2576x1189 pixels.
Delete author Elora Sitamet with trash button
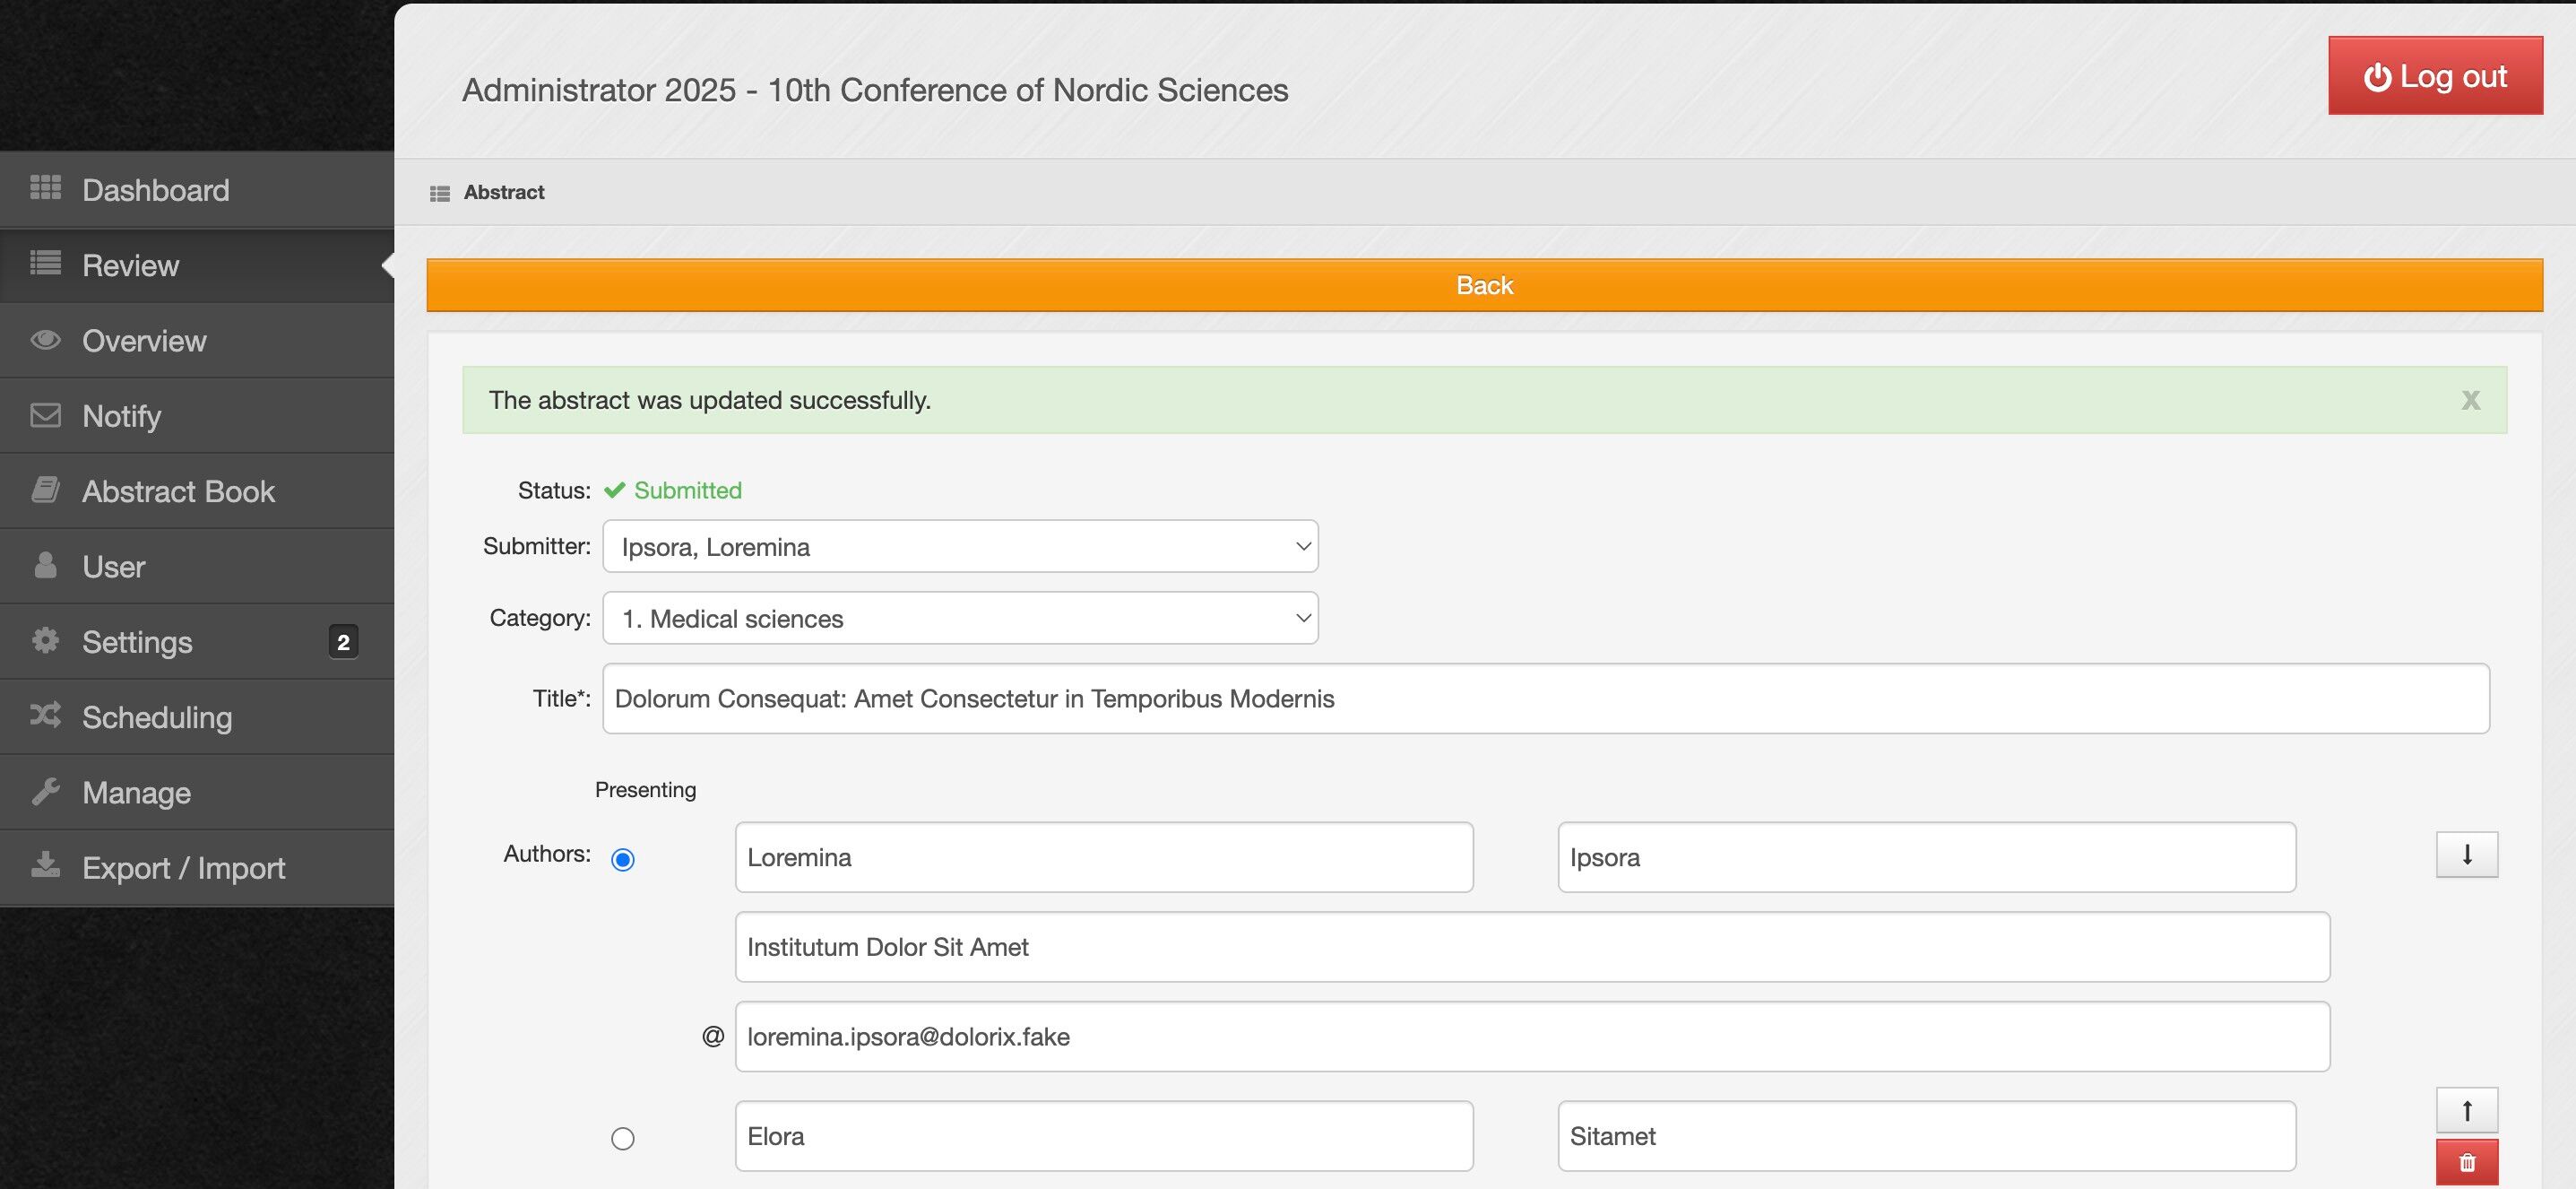2466,1163
